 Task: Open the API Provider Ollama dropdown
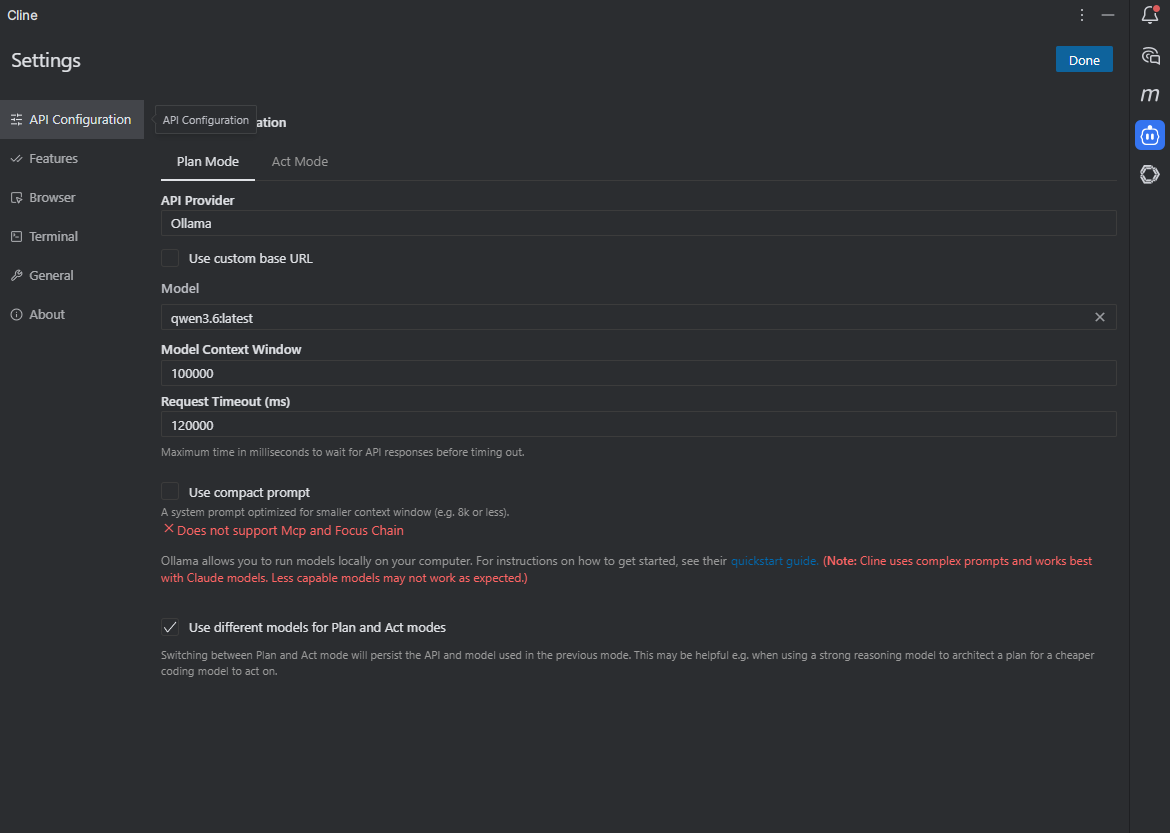[x=639, y=223]
